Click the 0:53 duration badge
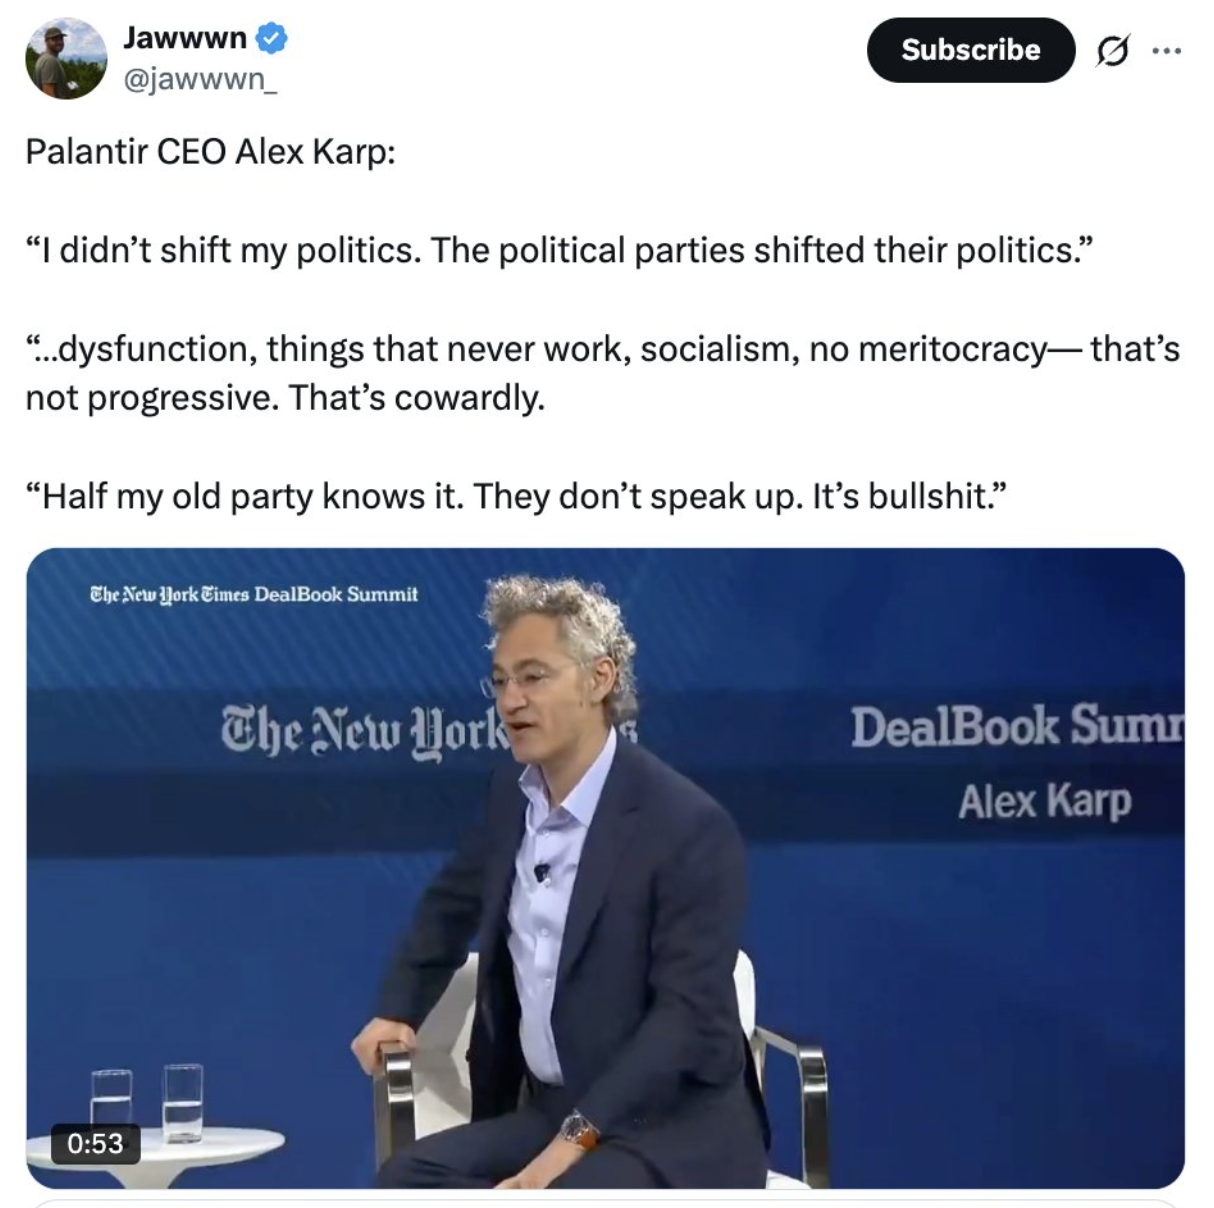Viewport: 1214px width, 1208px height. pos(96,1143)
